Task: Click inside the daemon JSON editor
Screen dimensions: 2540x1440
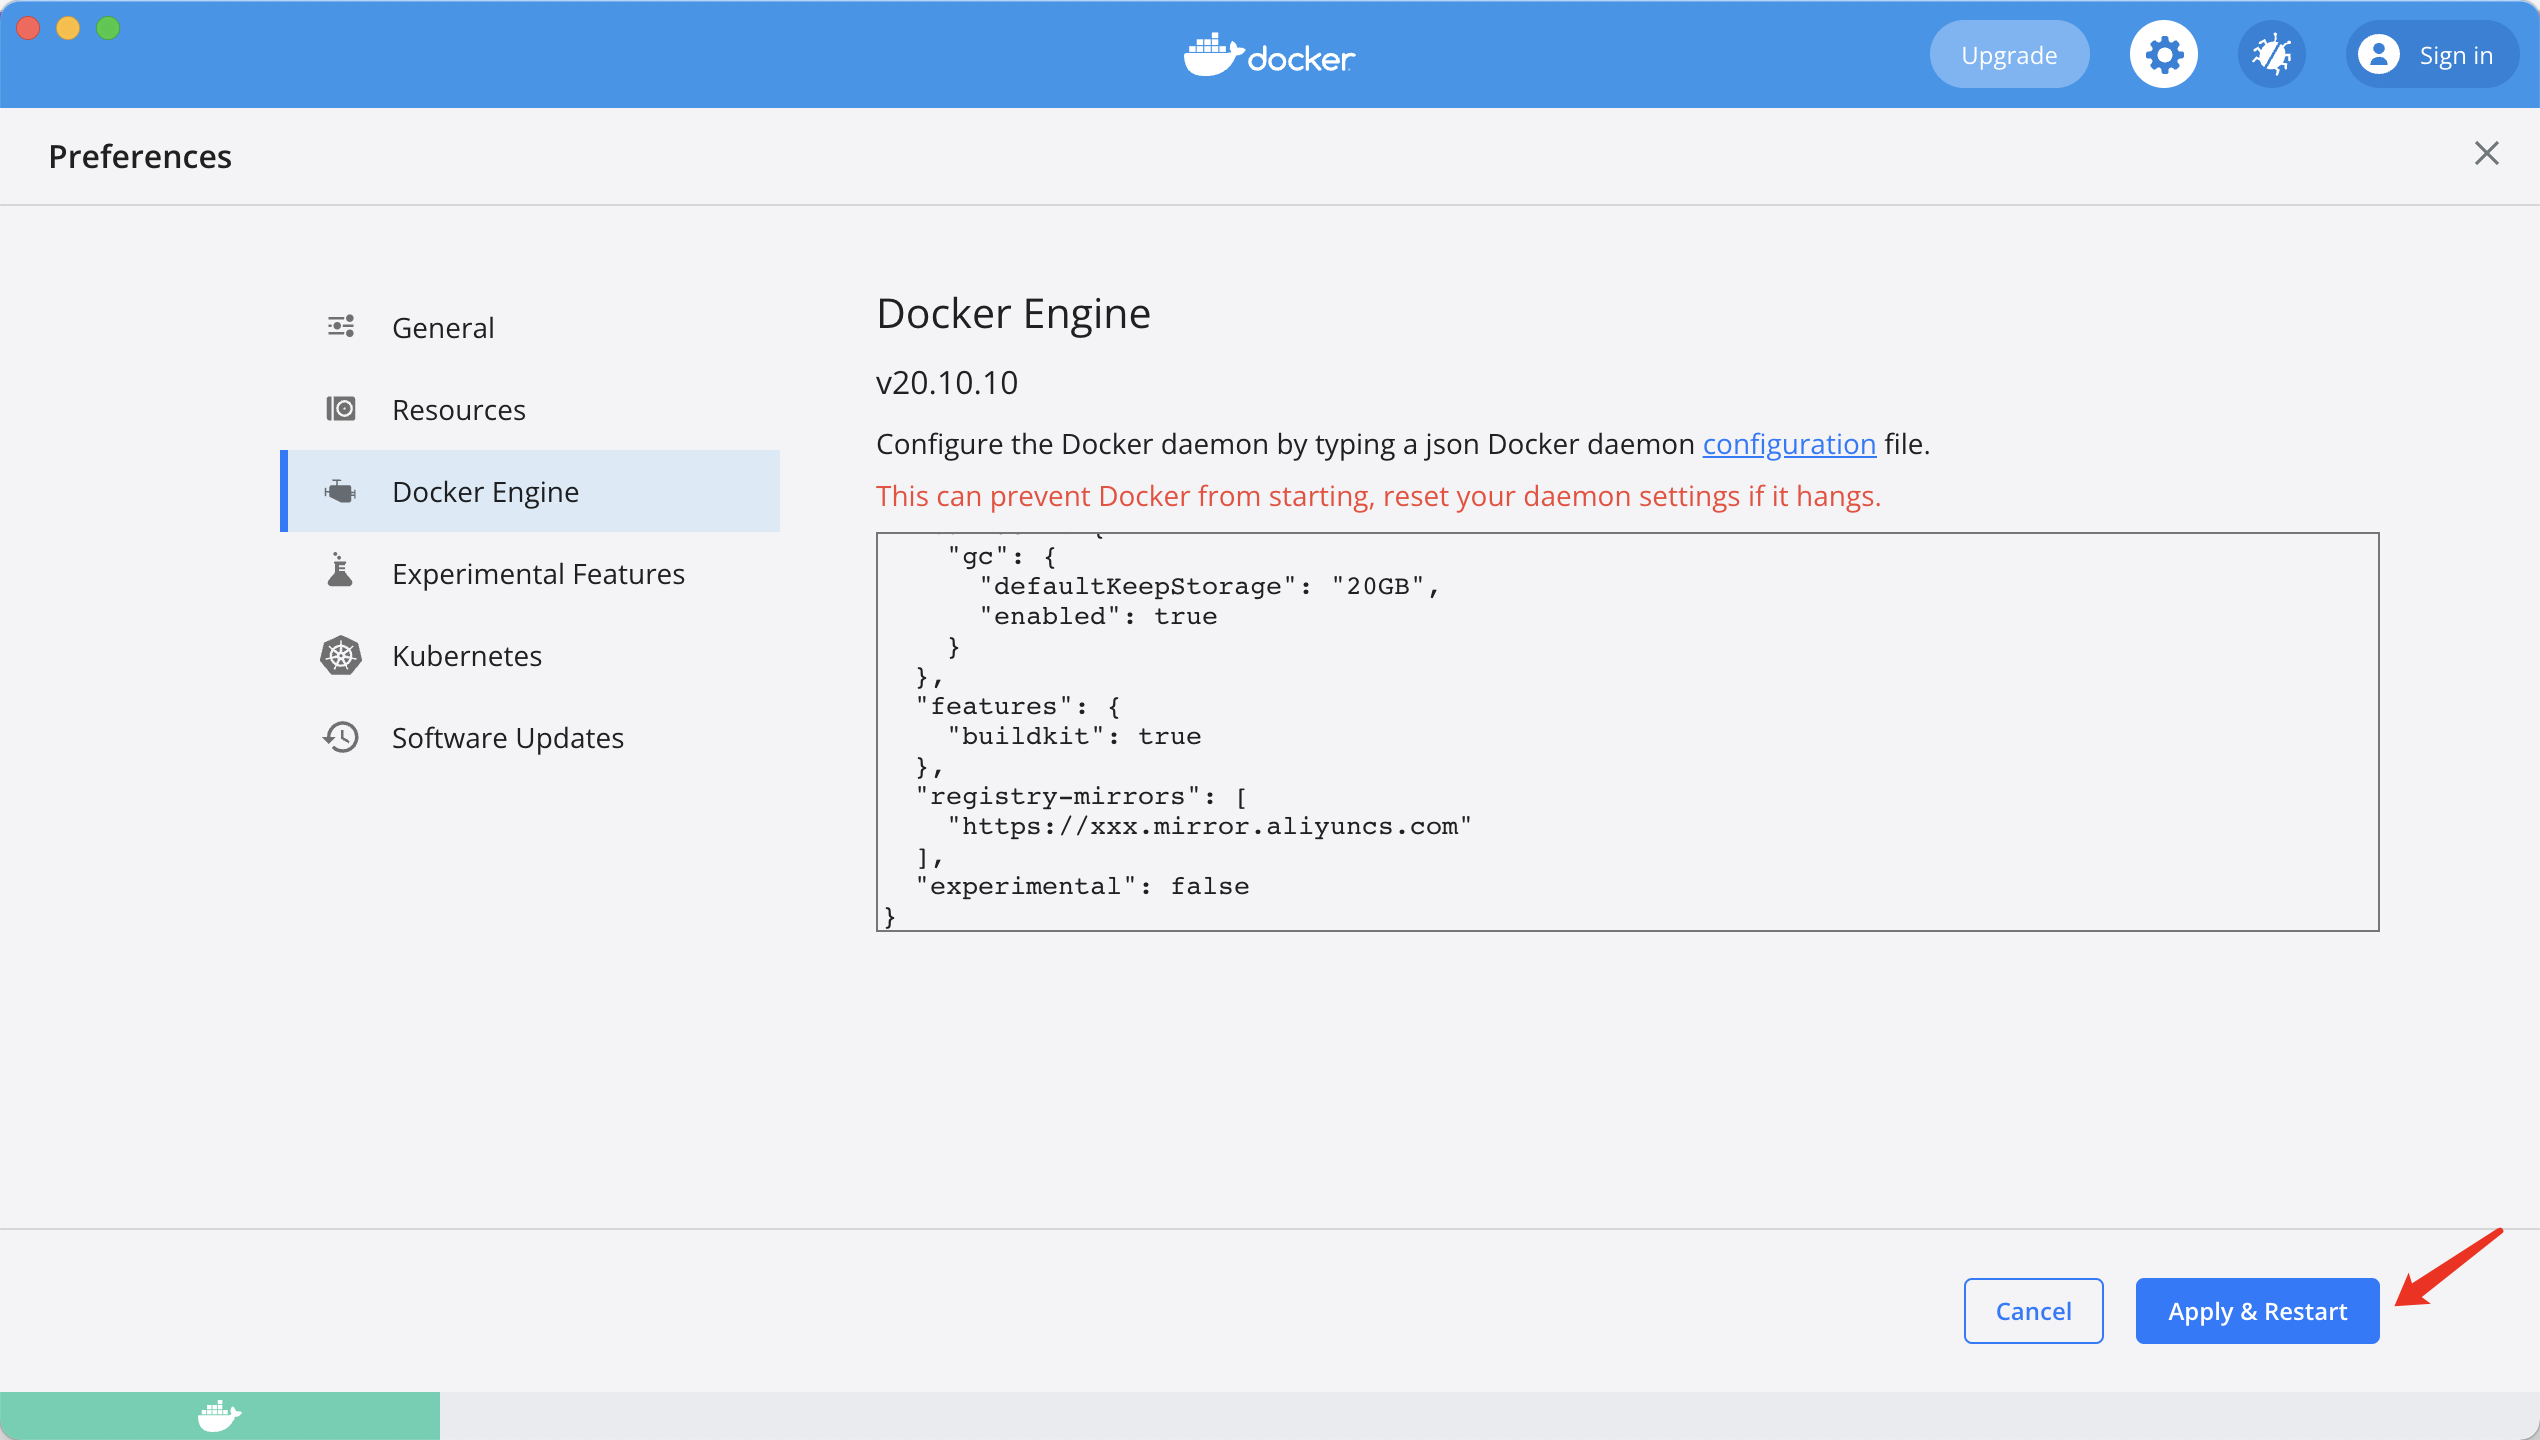Action: [1627, 731]
